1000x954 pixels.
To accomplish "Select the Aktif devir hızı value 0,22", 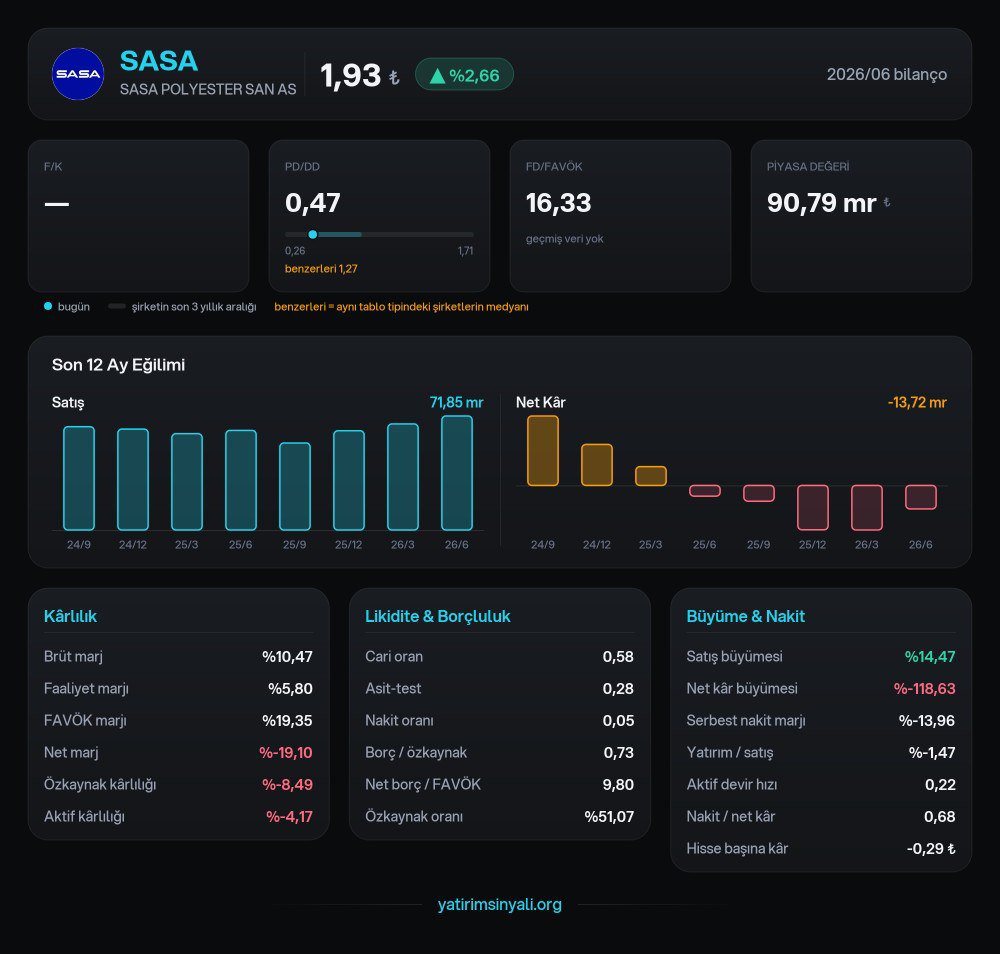I will pyautogui.click(x=941, y=784).
